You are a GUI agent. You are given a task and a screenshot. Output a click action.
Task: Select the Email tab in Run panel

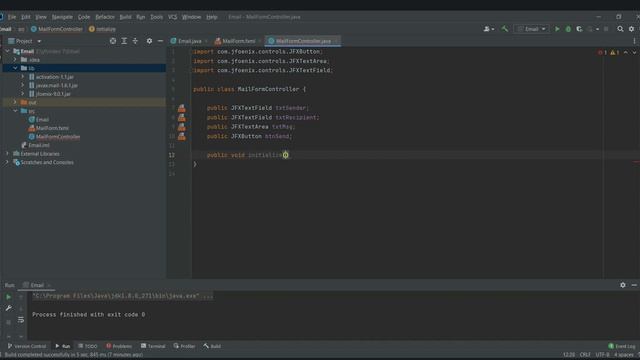click(37, 285)
